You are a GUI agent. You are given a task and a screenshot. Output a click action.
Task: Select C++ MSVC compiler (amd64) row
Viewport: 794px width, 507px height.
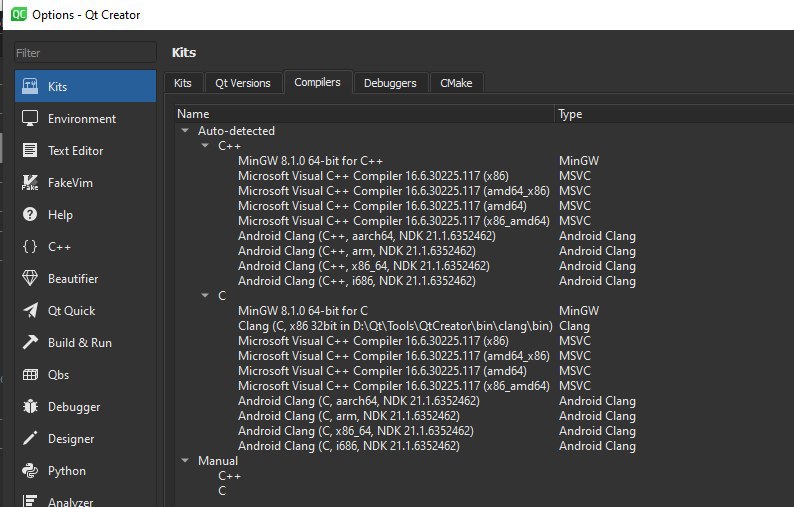[382, 206]
